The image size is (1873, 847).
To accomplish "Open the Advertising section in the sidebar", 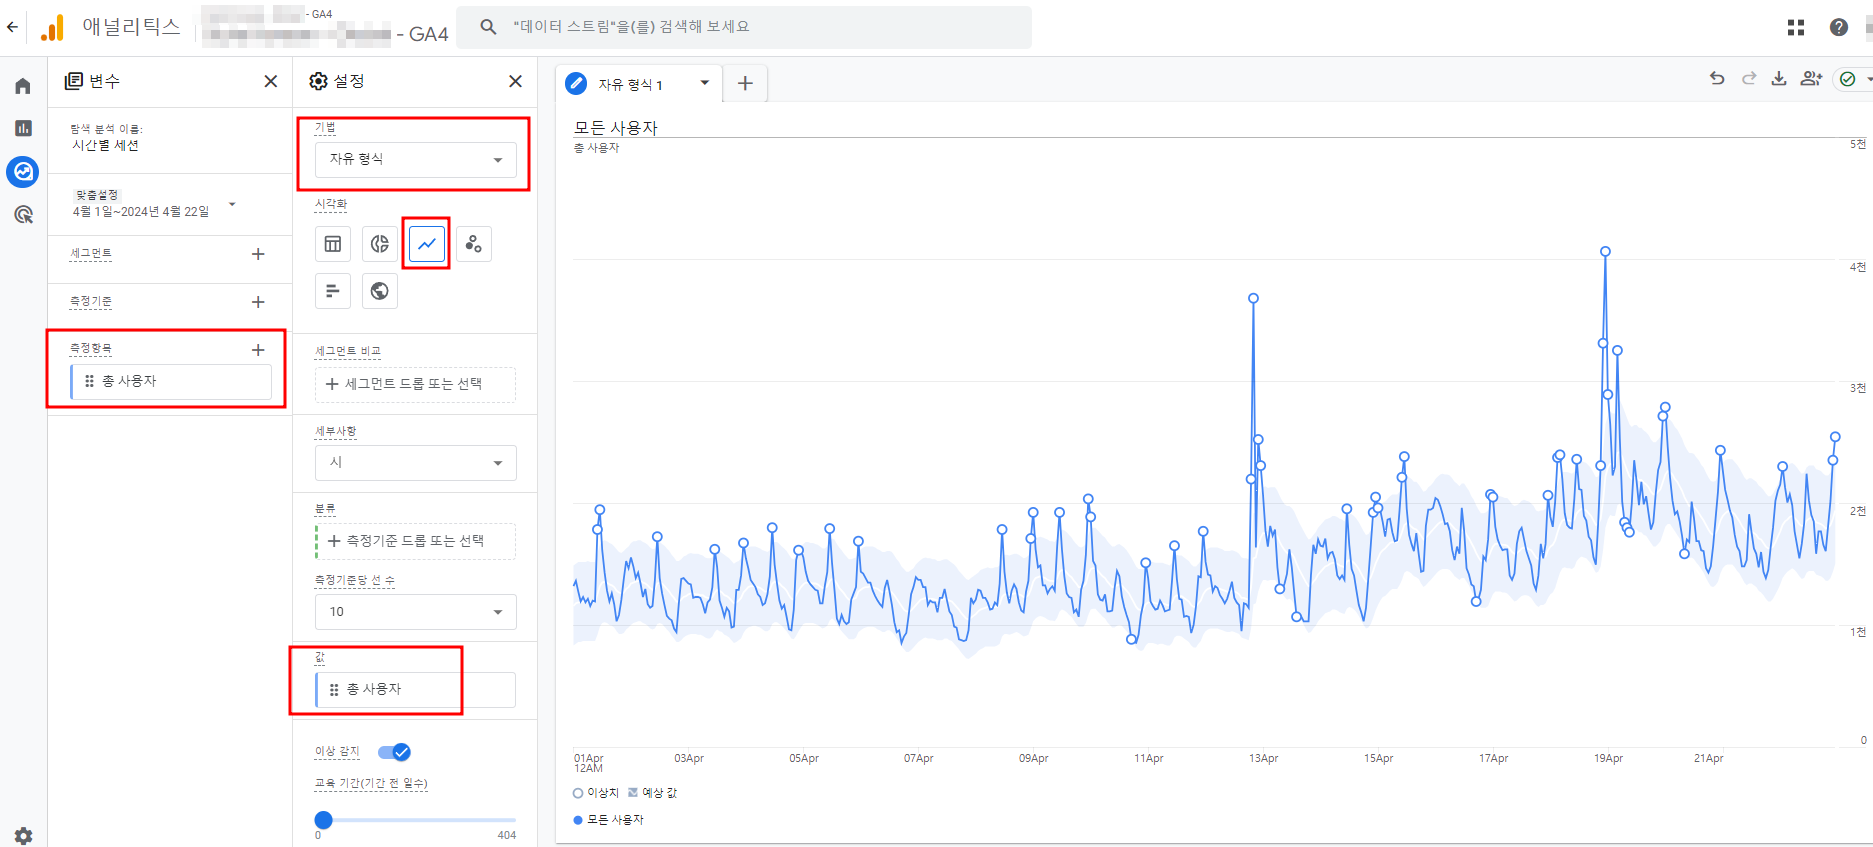I will coord(23,214).
